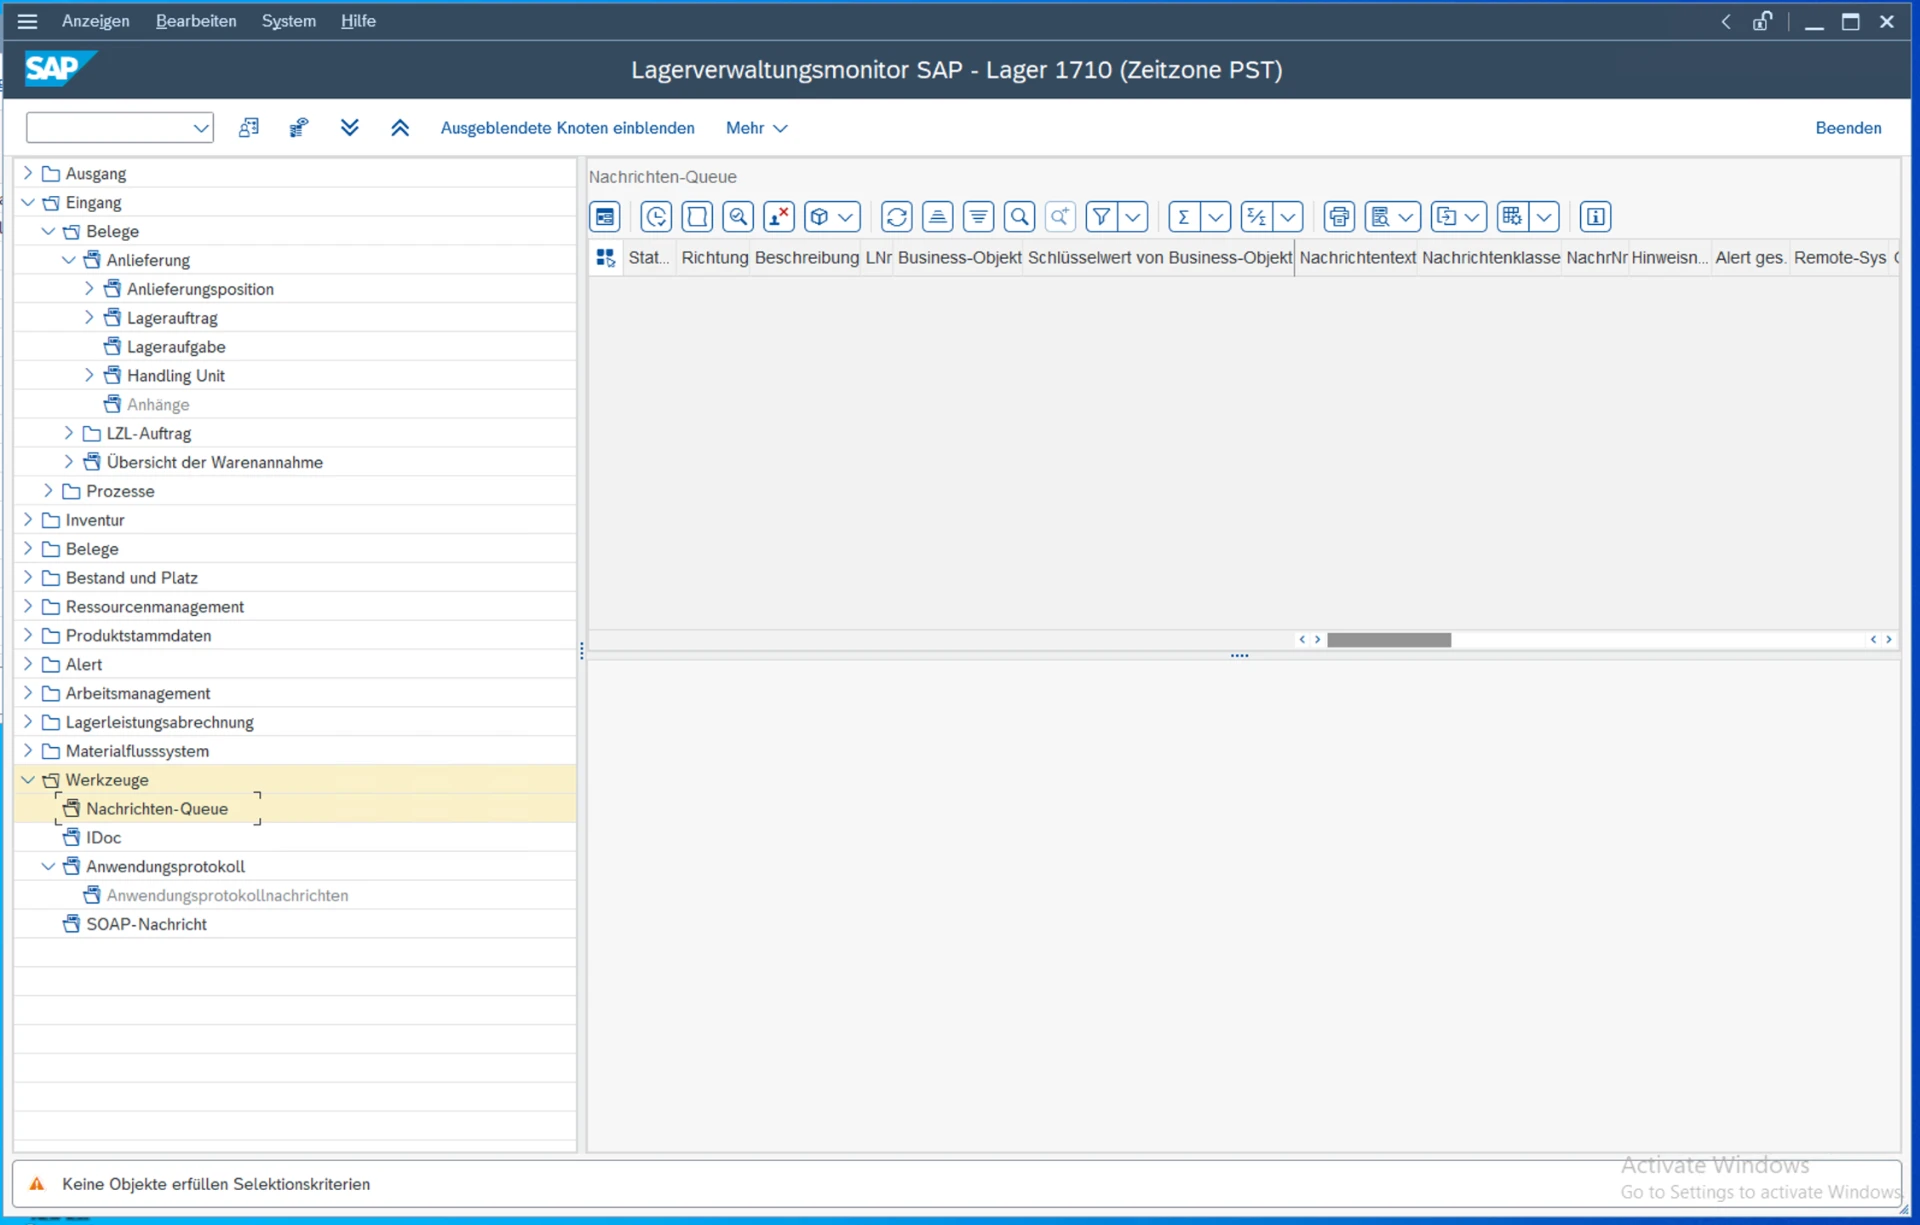Refresh the Nachrichten-Queue list

pyautogui.click(x=897, y=217)
